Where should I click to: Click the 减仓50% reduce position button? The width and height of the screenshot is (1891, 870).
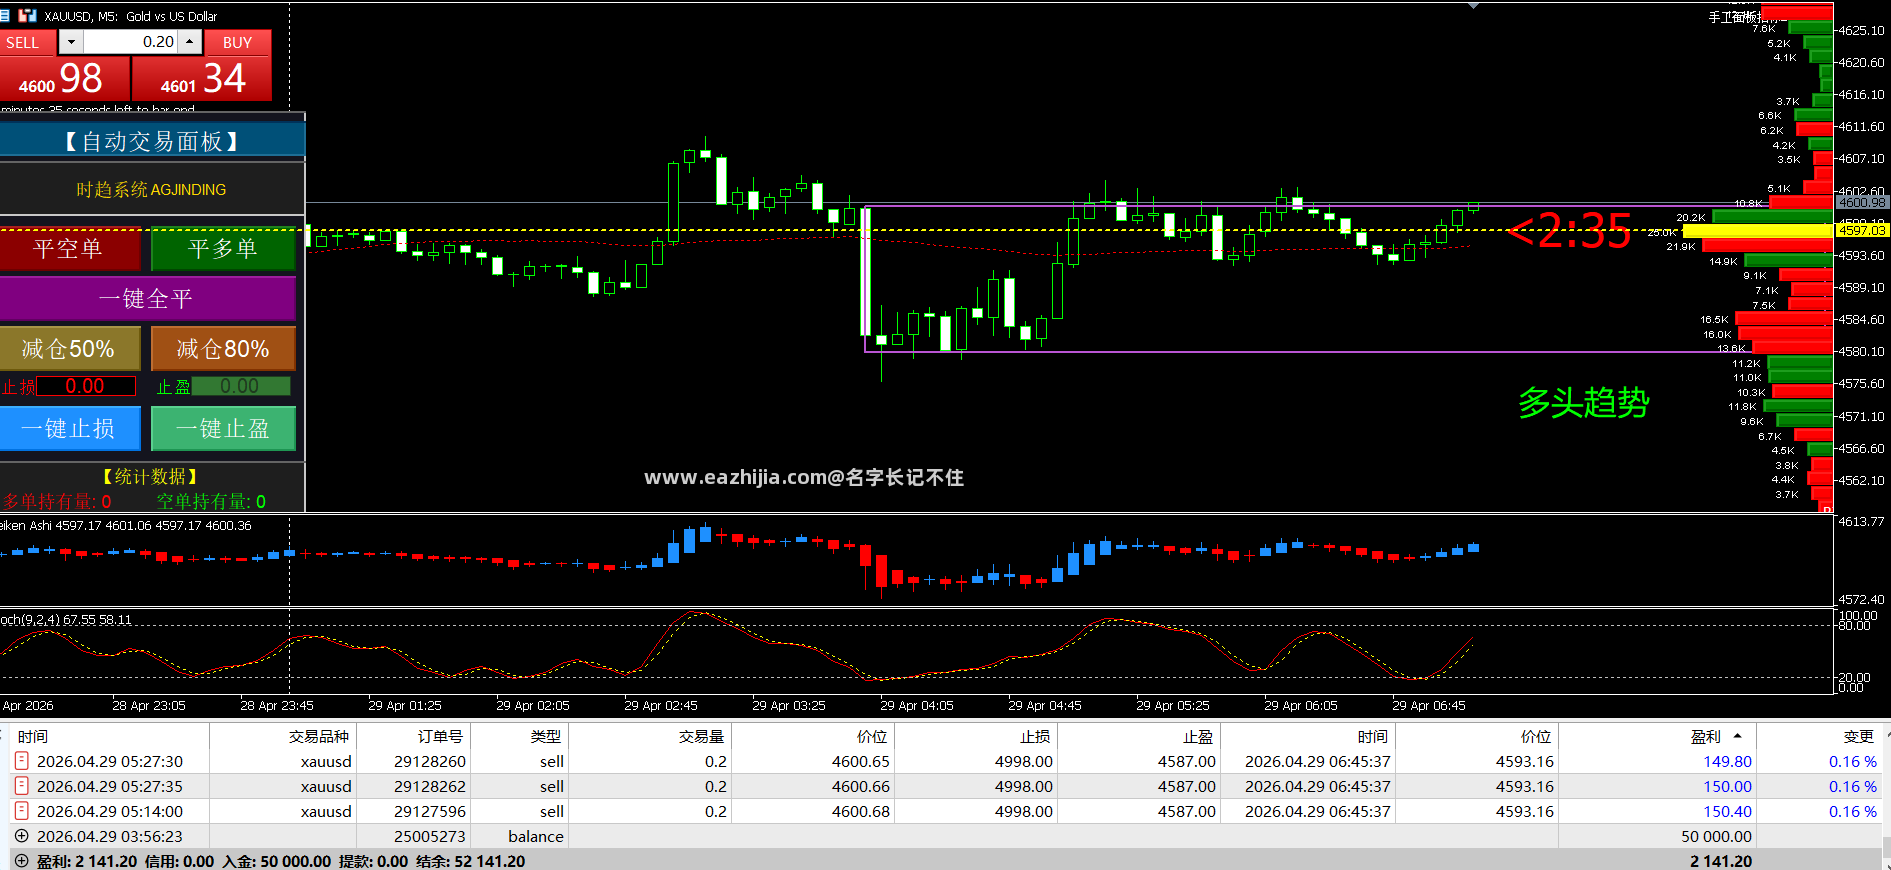70,348
